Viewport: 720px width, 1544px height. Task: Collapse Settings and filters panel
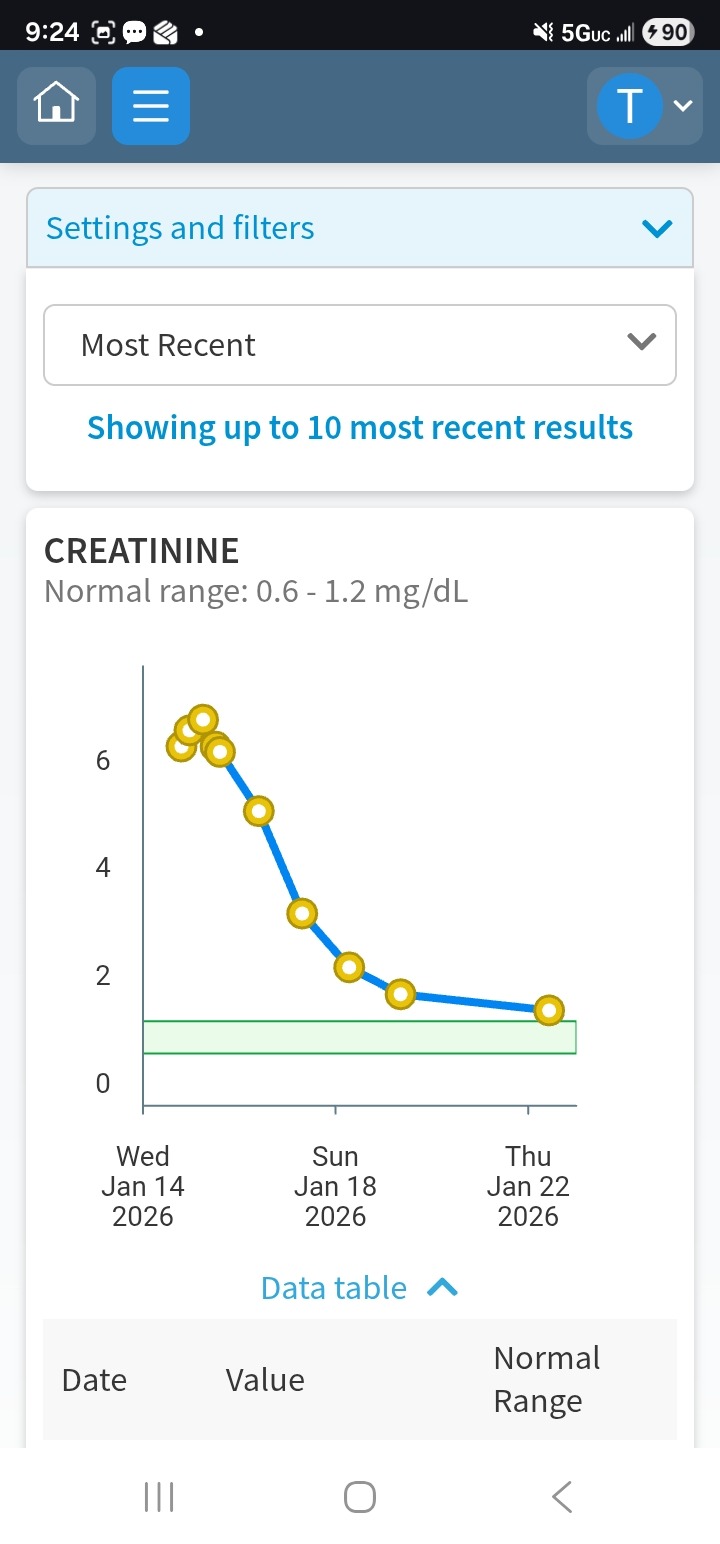click(x=657, y=229)
